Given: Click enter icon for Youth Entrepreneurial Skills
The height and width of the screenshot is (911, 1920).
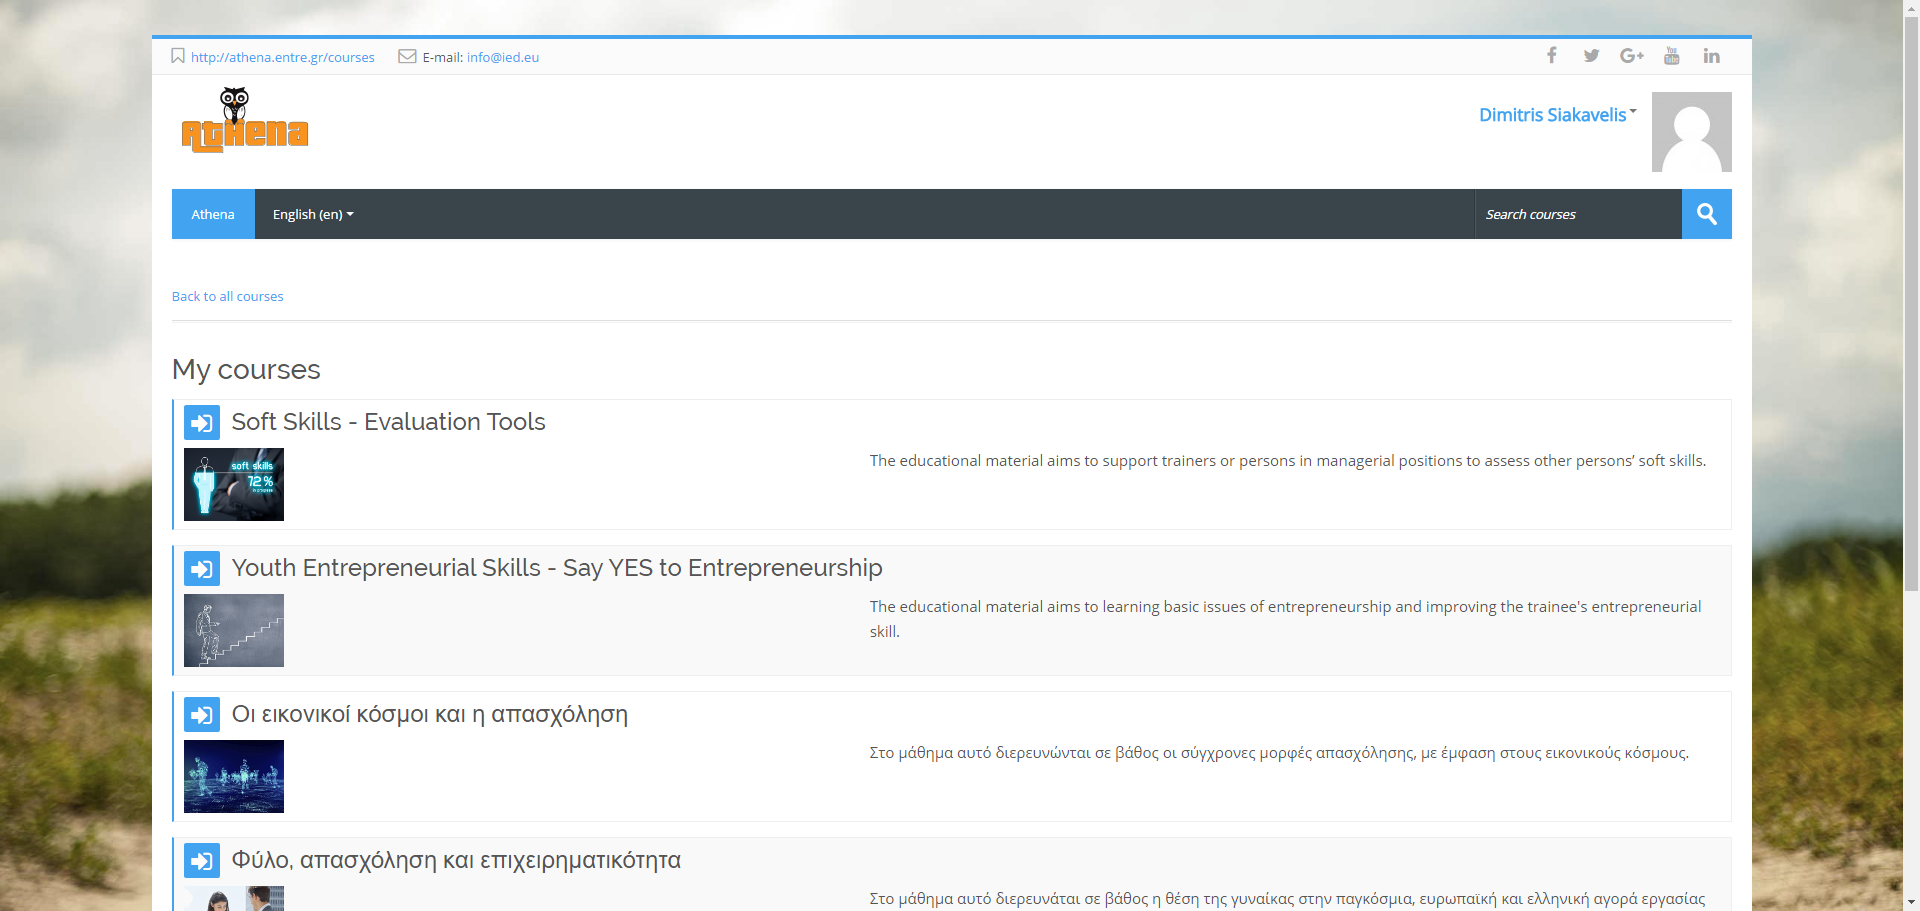Looking at the screenshot, I should (x=202, y=569).
